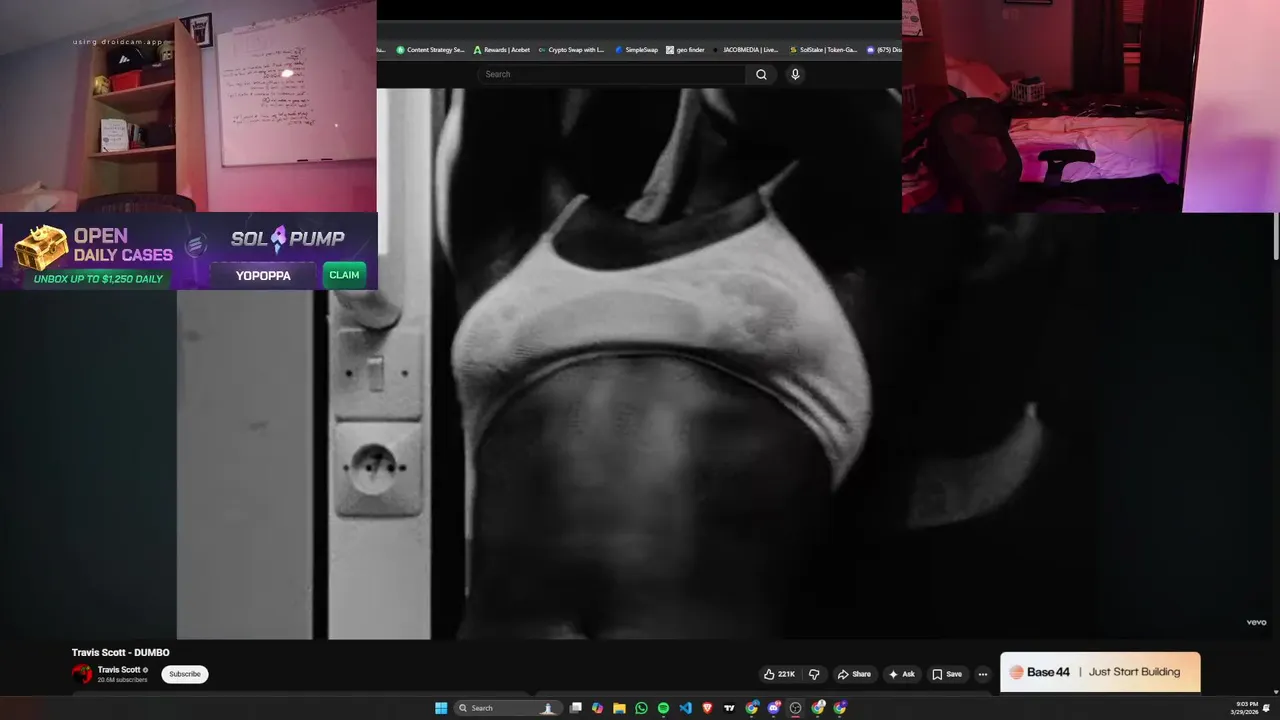
Task: Dislike the Travis Scott DUMBO video
Action: (x=814, y=674)
